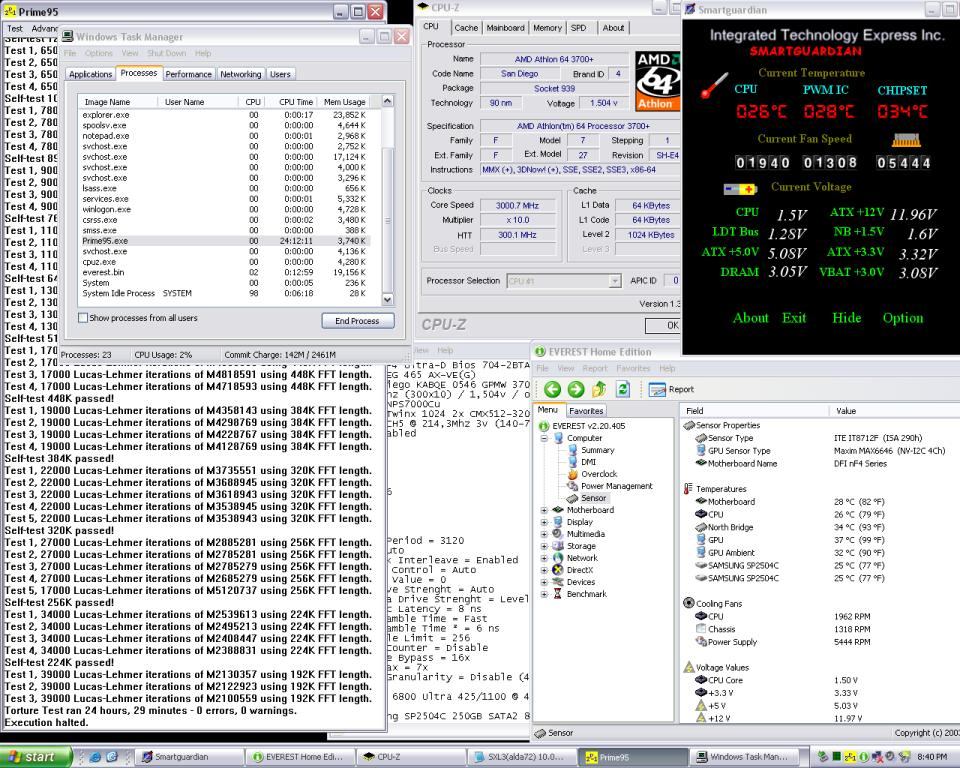Click Hide in the Smartguardian window
Screen dimensions: 960x768
pos(847,318)
